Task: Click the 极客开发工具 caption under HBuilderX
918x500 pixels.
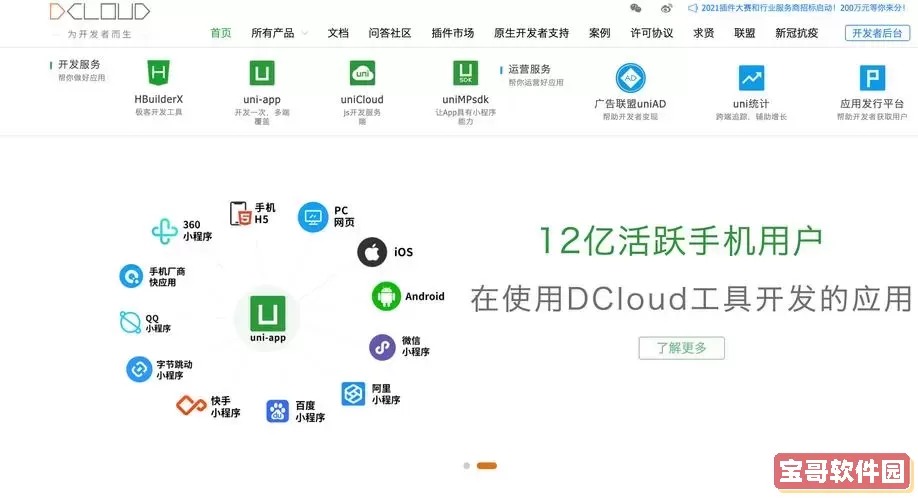Action: click(x=159, y=112)
